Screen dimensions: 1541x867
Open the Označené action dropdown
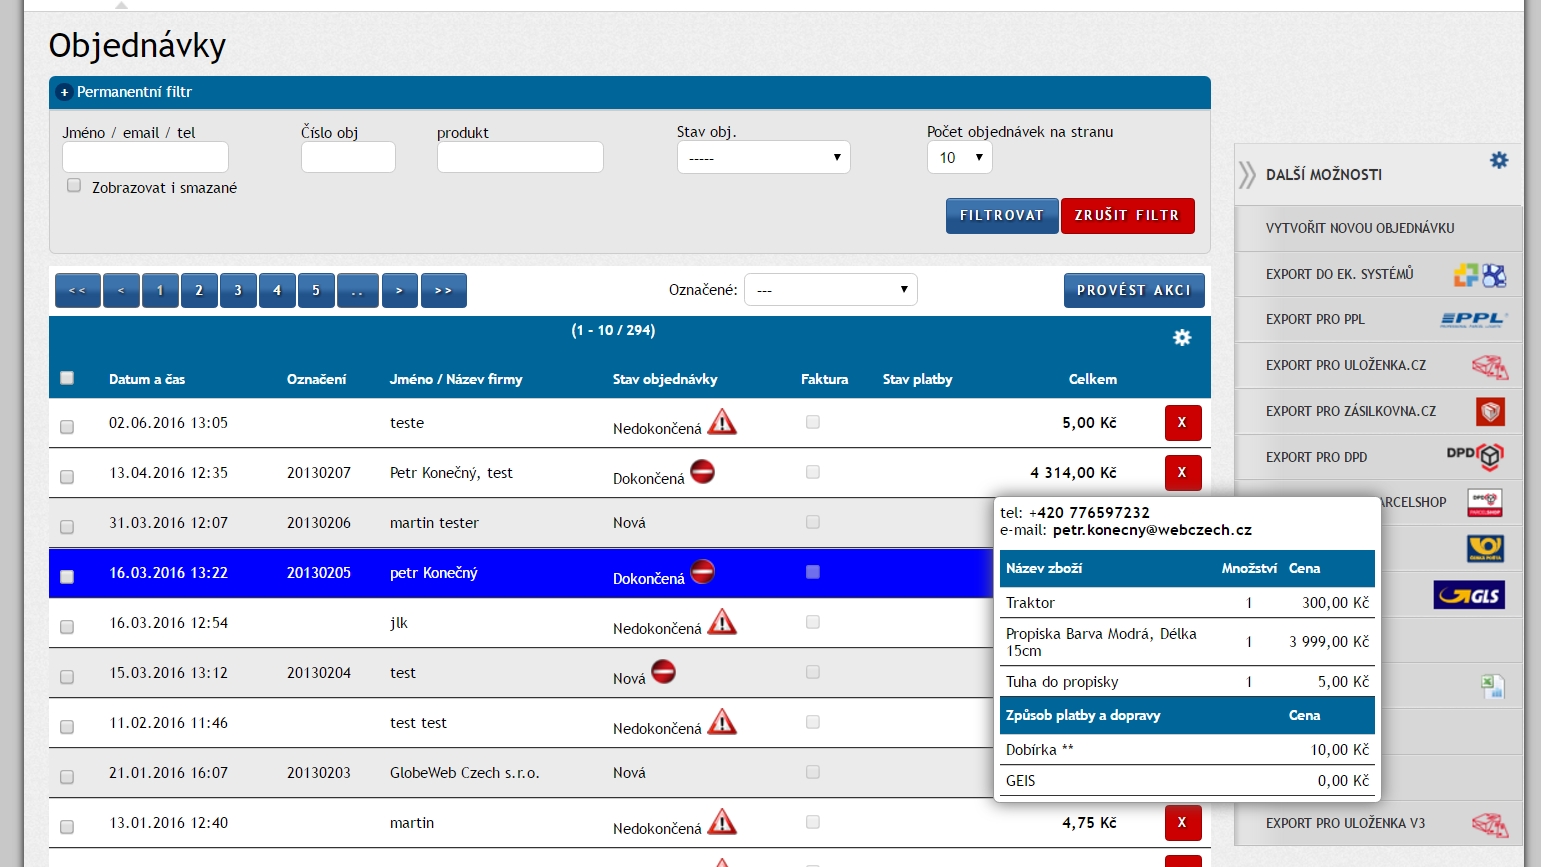[x=830, y=290]
